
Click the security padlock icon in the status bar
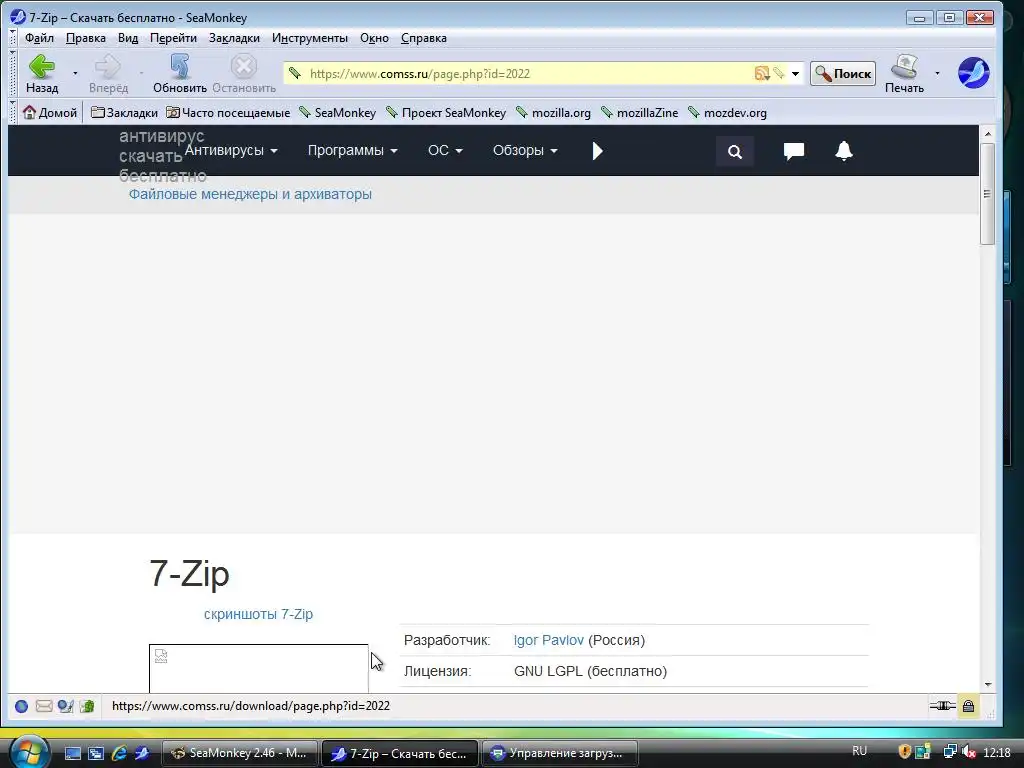point(968,706)
